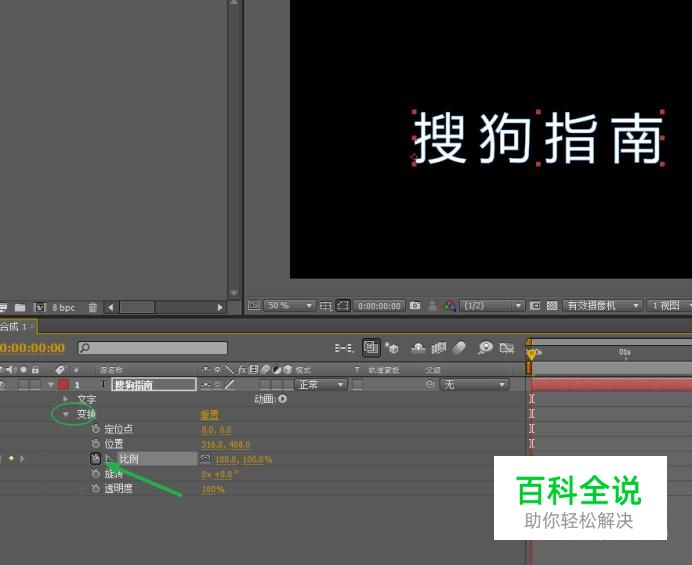Toggle draft 3D icon in timeline

pos(391,348)
